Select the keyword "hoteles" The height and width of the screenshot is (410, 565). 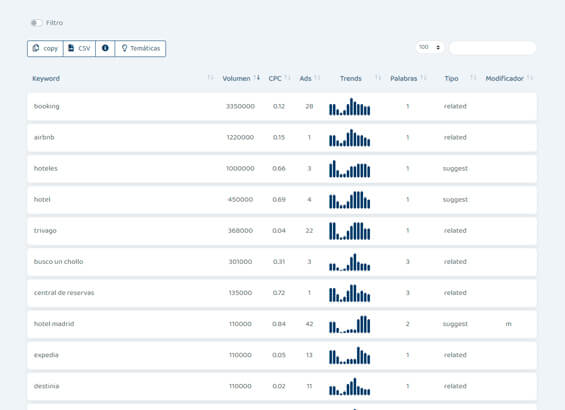point(46,168)
